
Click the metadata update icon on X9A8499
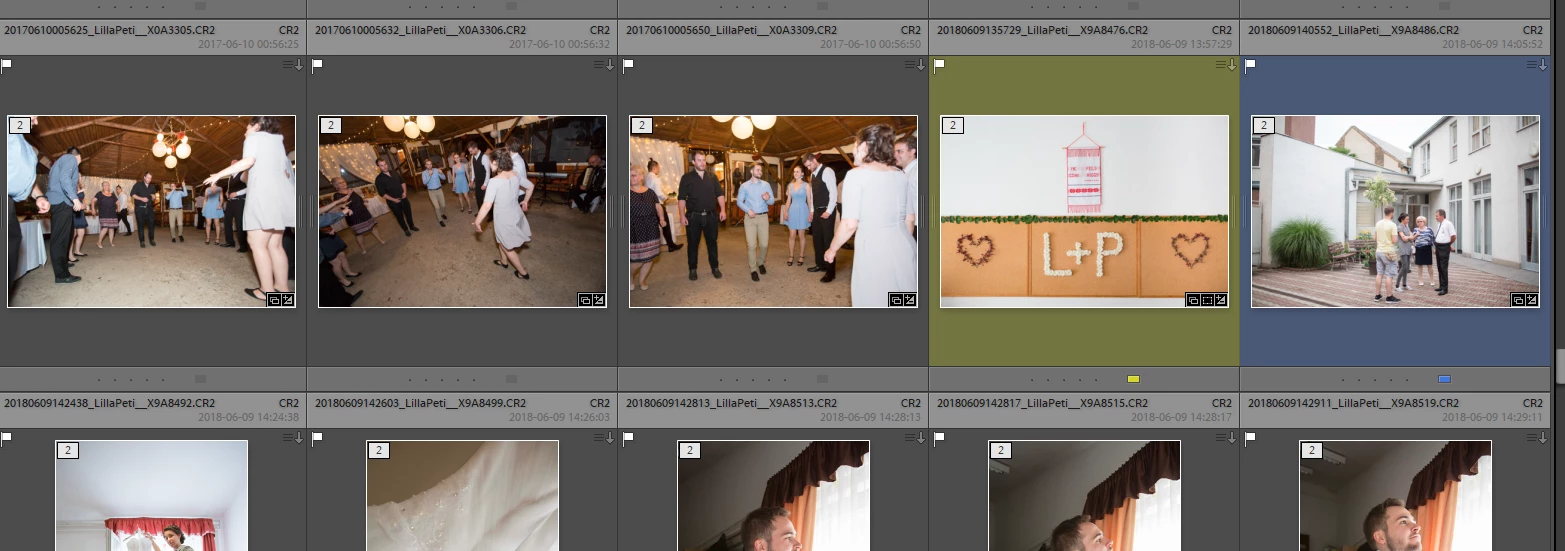(x=604, y=437)
